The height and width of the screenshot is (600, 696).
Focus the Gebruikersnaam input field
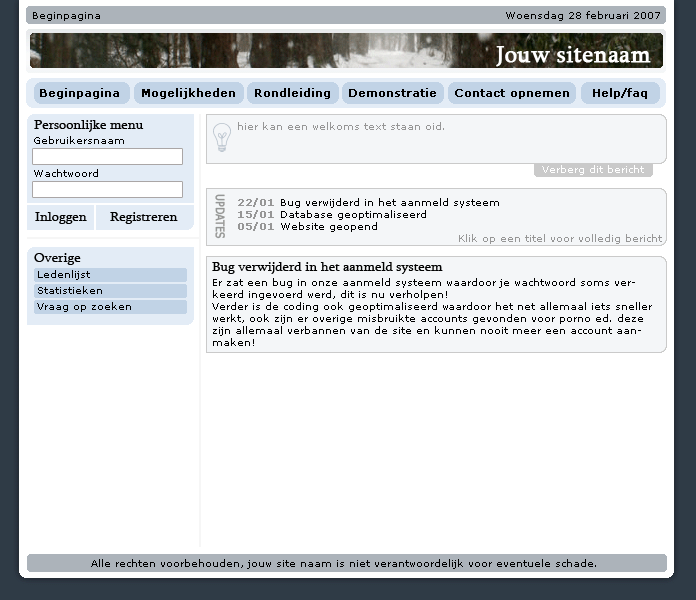click(107, 157)
